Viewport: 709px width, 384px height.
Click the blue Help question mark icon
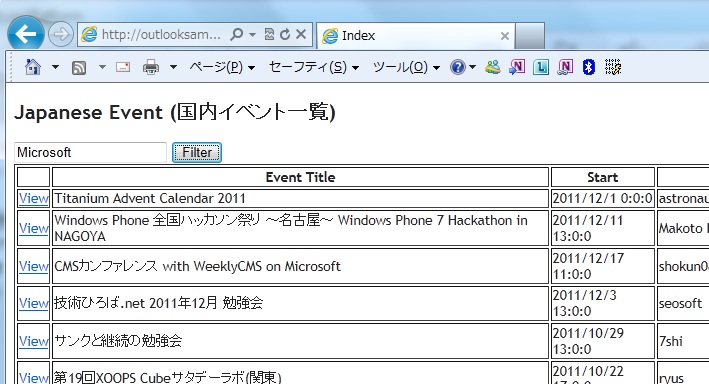458,67
